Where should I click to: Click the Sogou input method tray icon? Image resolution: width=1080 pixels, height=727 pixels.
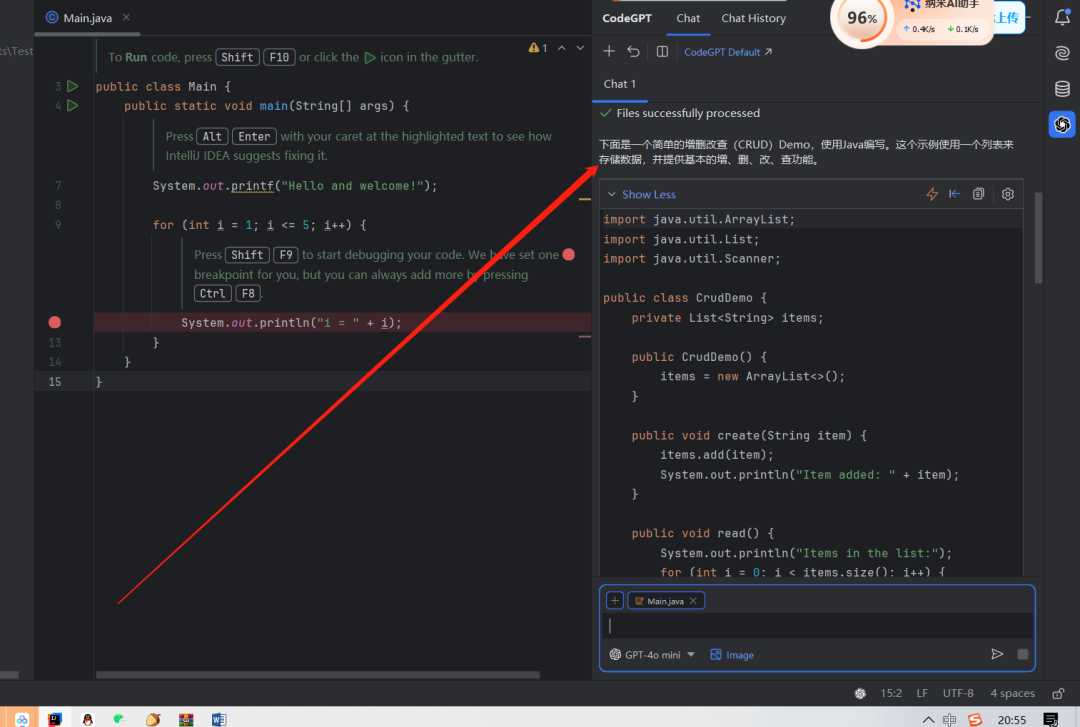975,719
